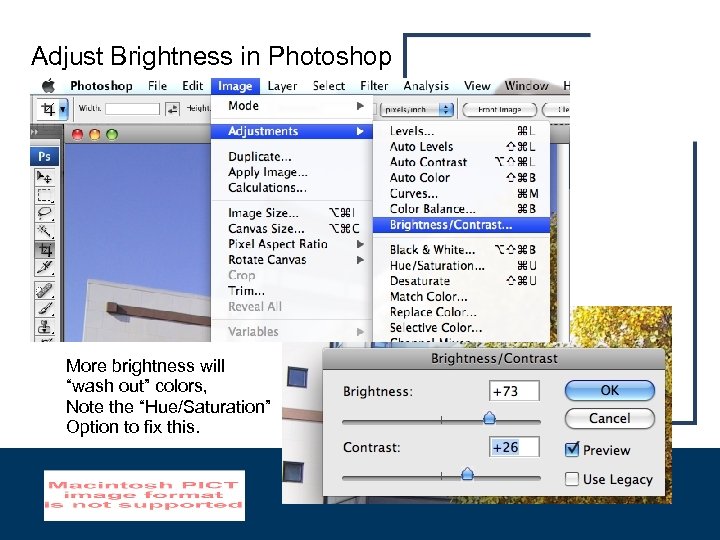Image resolution: width=720 pixels, height=540 pixels.
Task: Click the Contrast slider handle
Action: click(x=467, y=473)
